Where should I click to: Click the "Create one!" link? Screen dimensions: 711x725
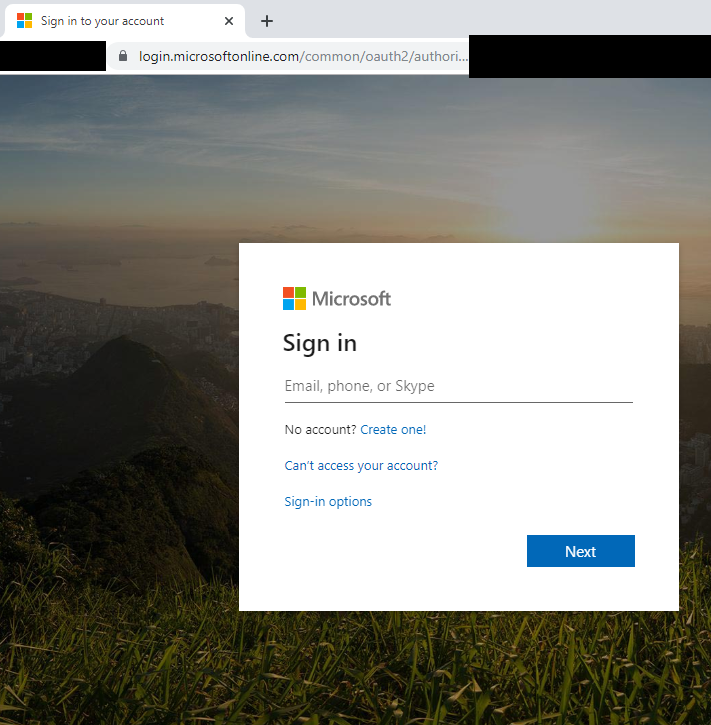393,430
